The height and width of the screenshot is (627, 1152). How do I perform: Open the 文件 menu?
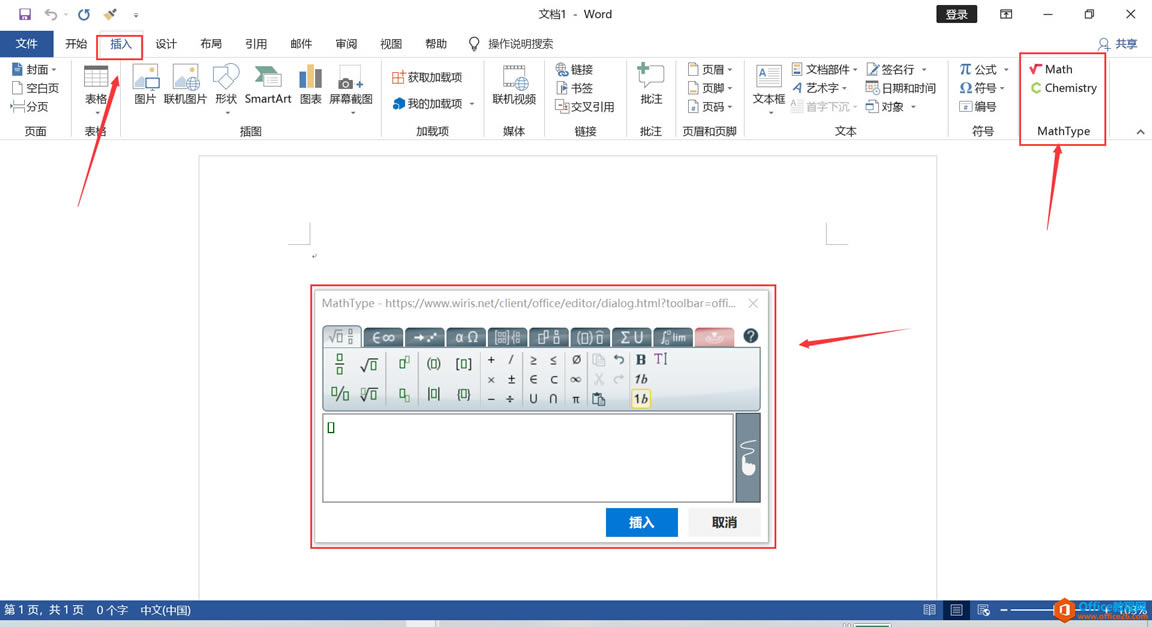point(26,44)
